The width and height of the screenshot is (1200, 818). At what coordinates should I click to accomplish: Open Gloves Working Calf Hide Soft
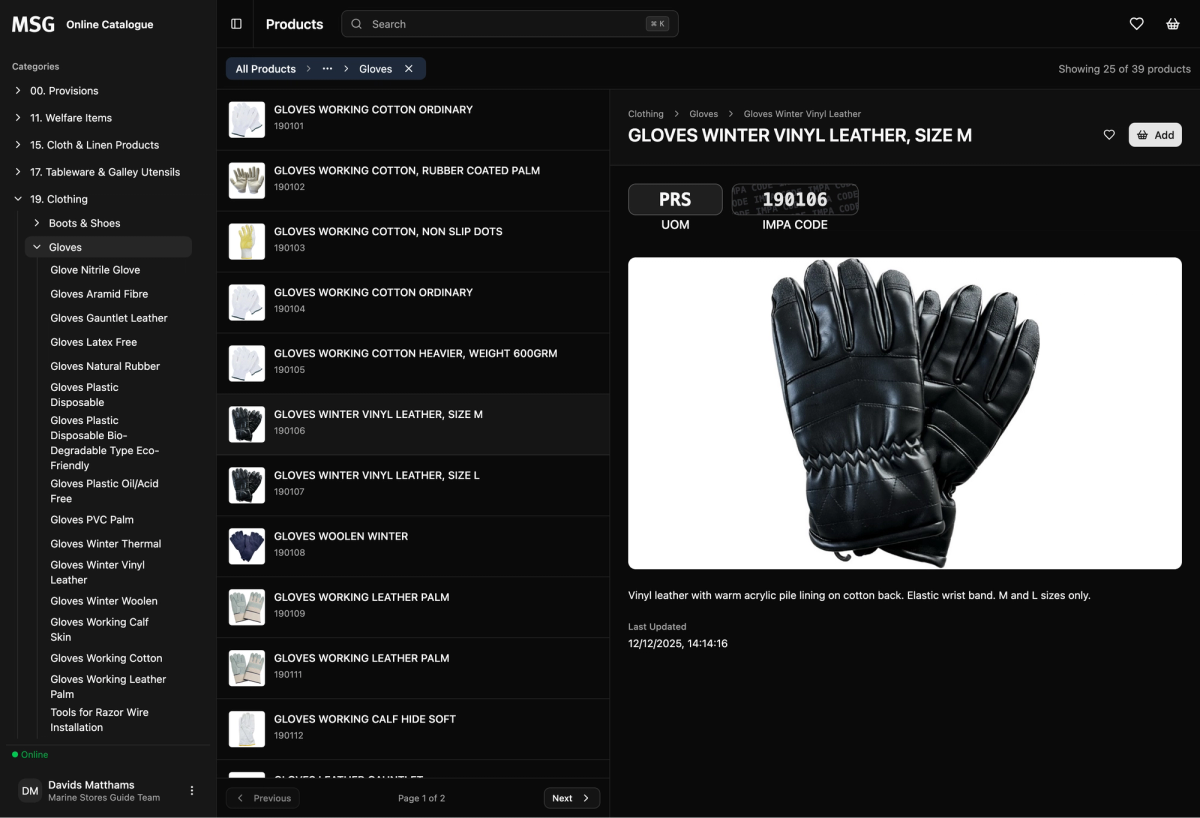(x=413, y=729)
